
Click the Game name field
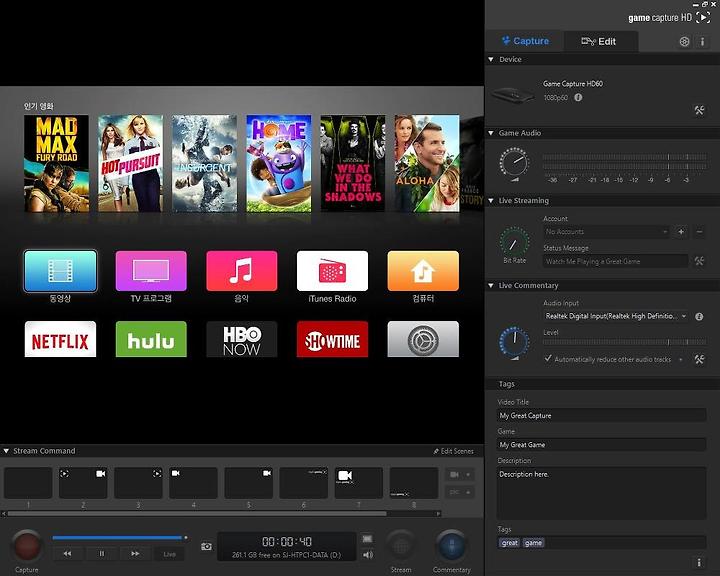click(602, 445)
